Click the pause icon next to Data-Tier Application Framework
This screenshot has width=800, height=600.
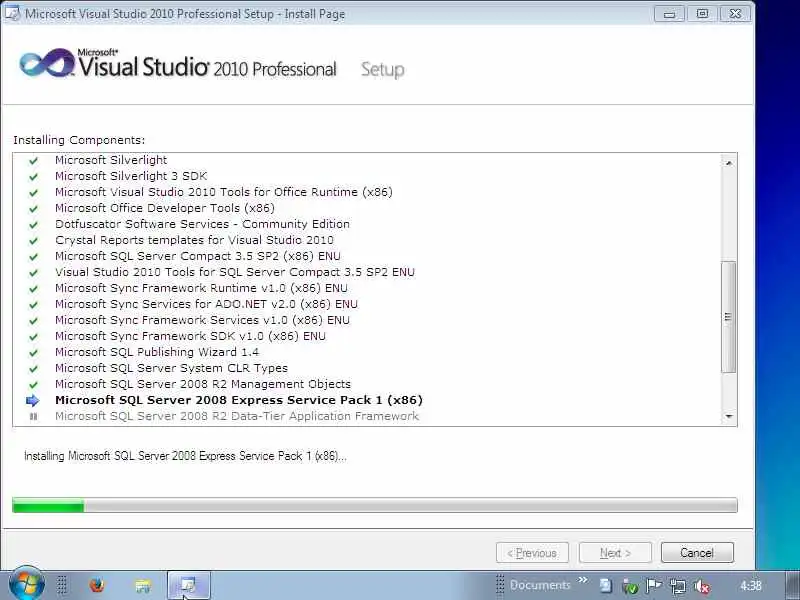pos(34,416)
